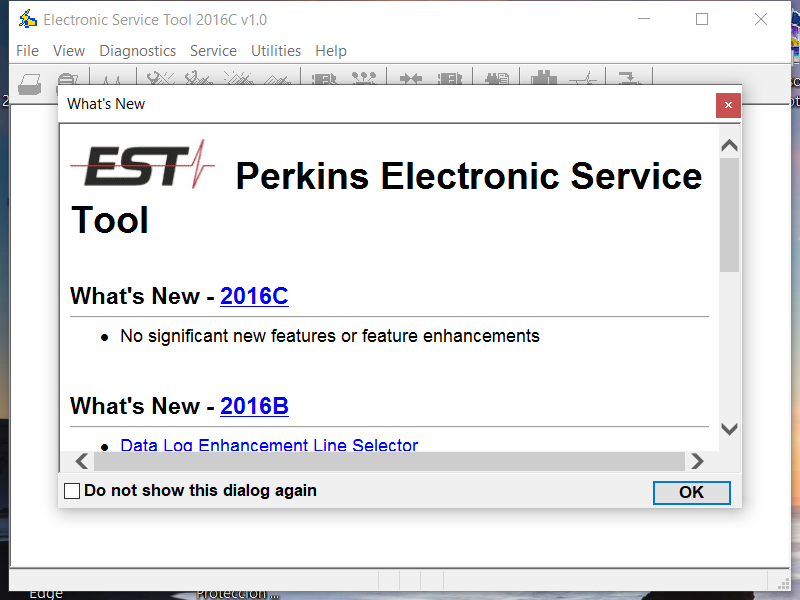Click the Logged Diagnostic Codes toolbar icon
The image size is (800, 600).
point(198,79)
